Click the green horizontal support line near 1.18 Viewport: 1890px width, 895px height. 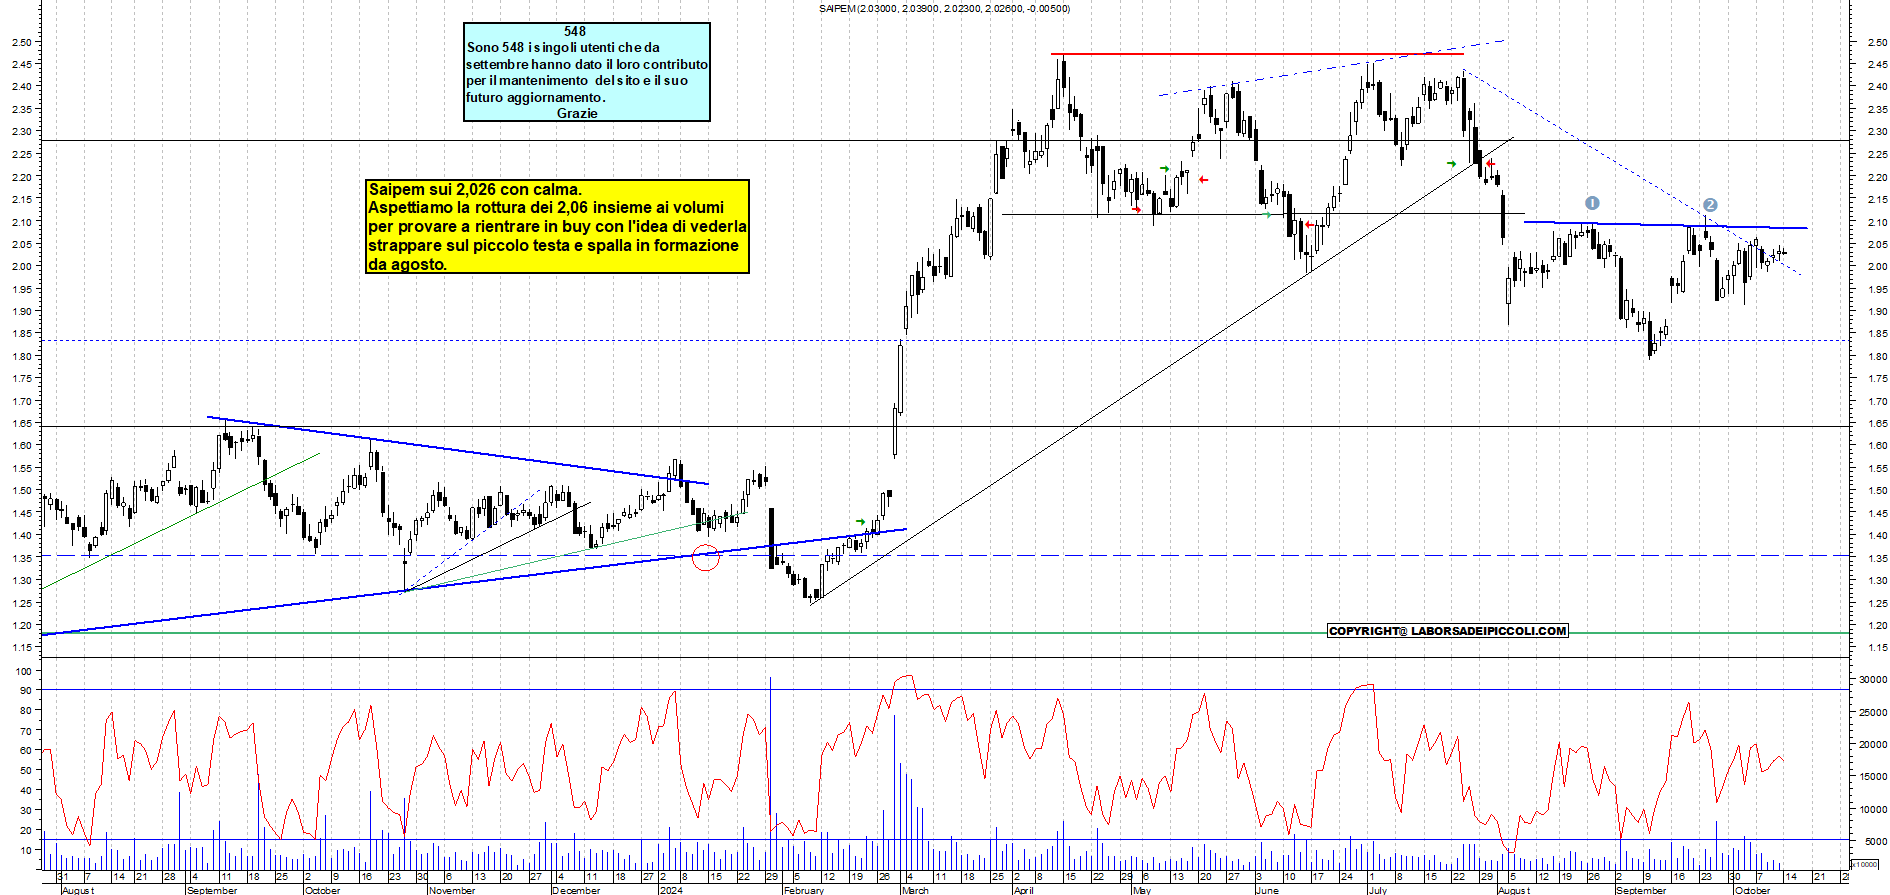(945, 633)
